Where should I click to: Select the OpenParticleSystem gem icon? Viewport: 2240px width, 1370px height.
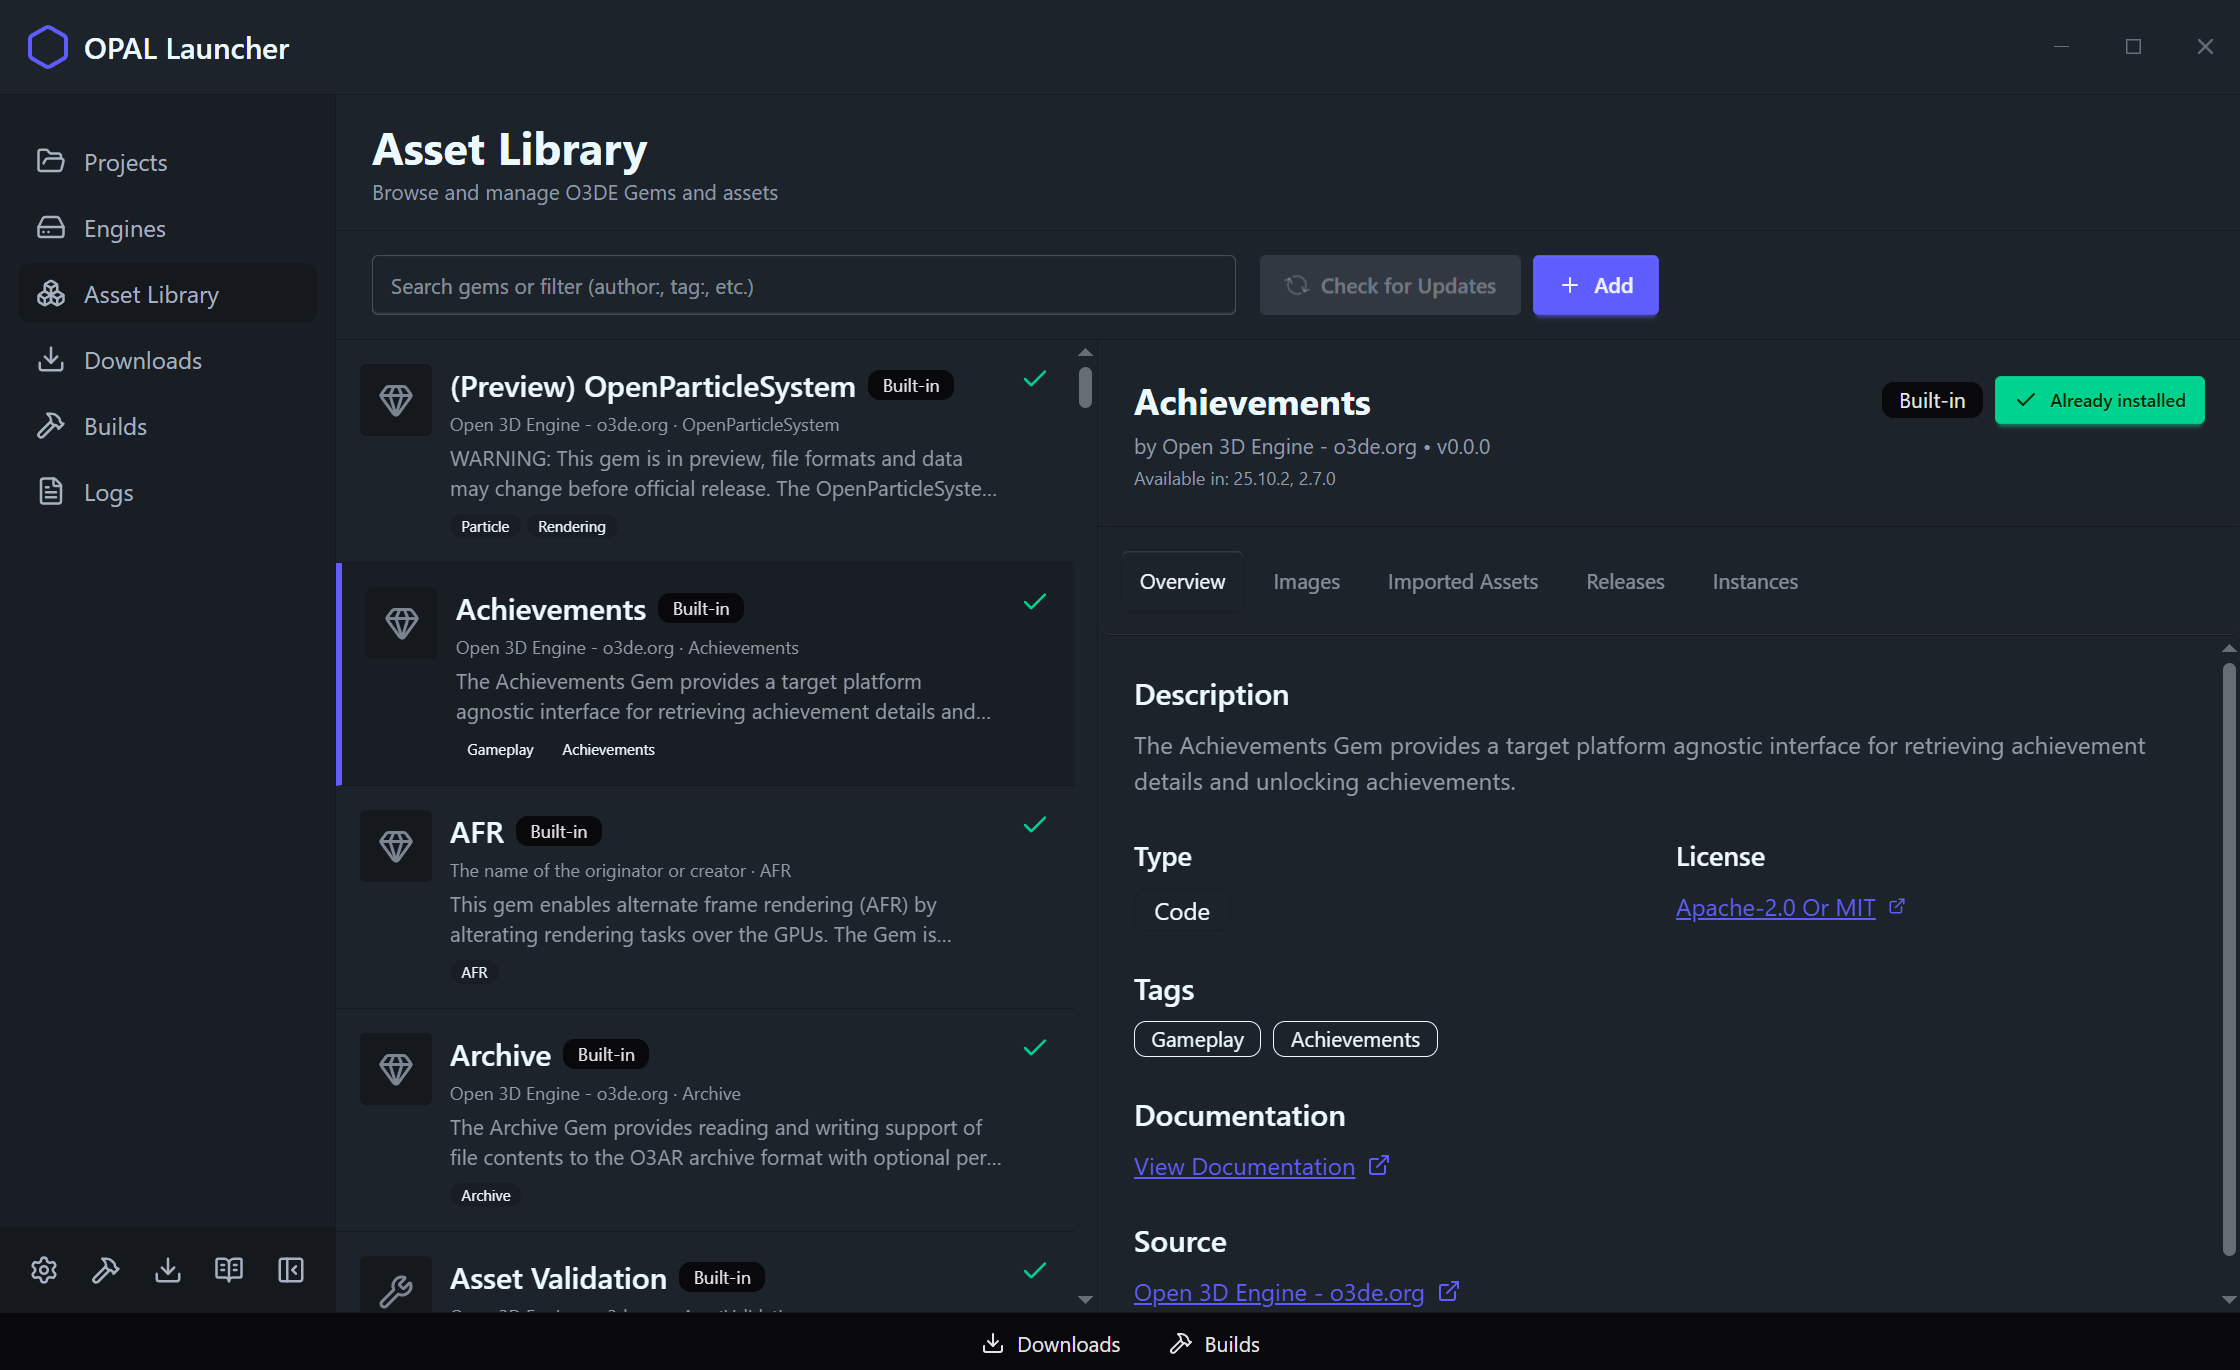[x=396, y=400]
